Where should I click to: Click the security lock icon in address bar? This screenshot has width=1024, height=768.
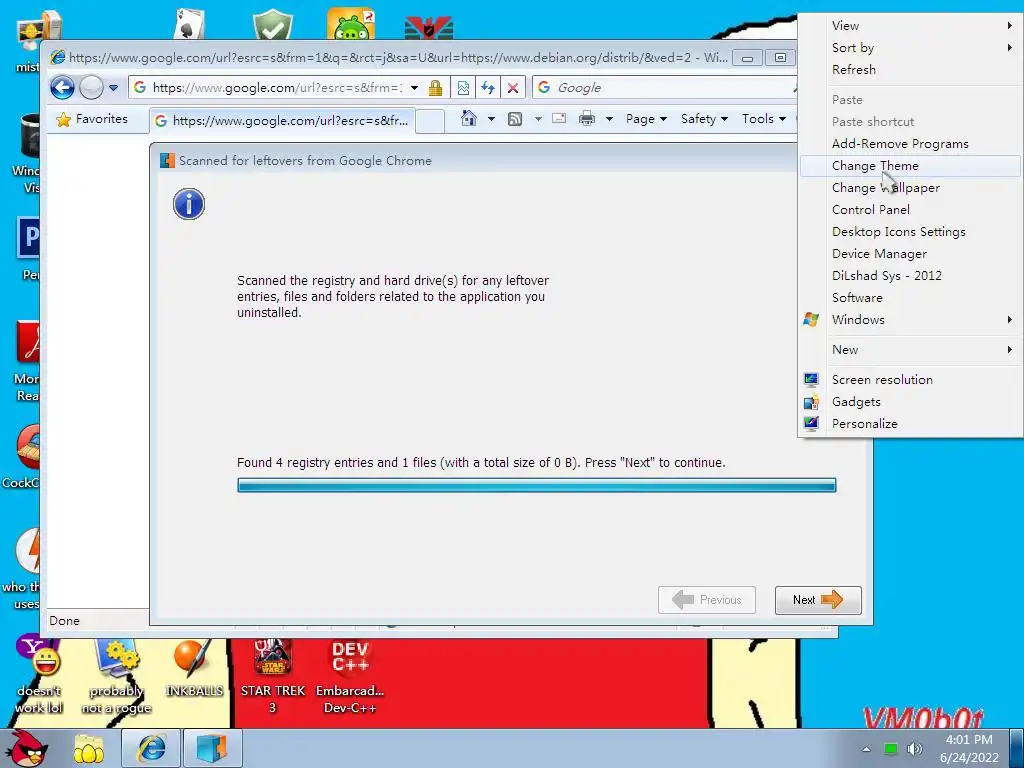pyautogui.click(x=436, y=88)
